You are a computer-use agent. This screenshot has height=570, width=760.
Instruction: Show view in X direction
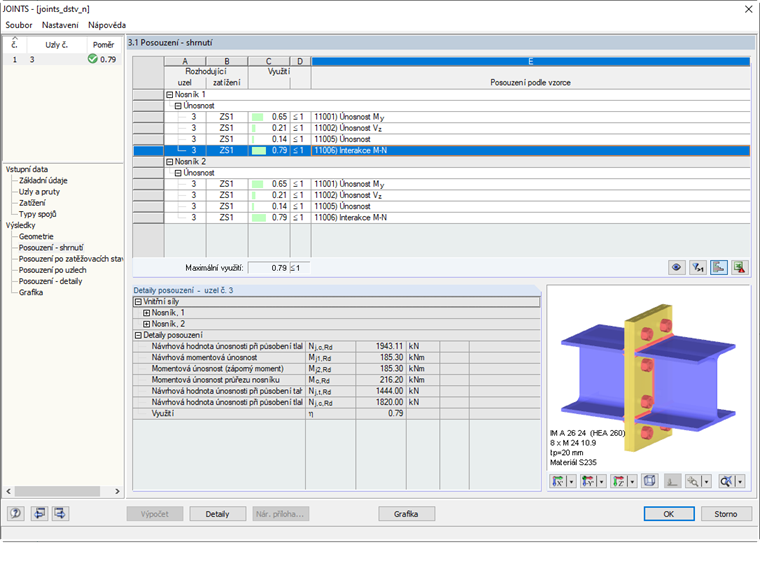pyautogui.click(x=558, y=481)
